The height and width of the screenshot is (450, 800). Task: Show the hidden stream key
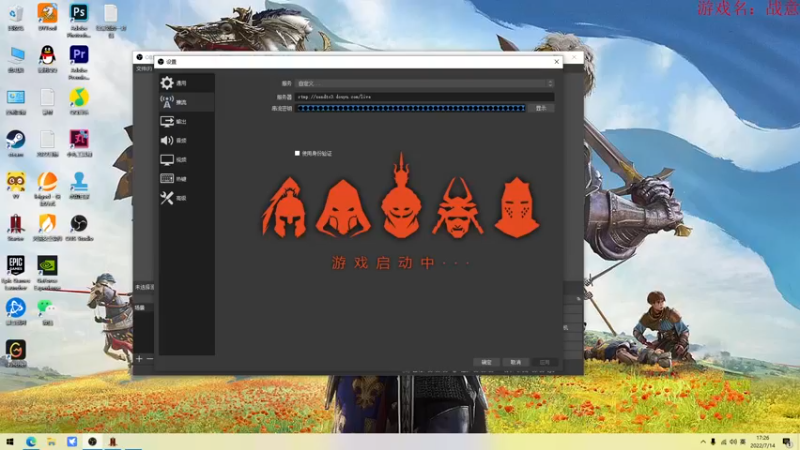pos(541,108)
